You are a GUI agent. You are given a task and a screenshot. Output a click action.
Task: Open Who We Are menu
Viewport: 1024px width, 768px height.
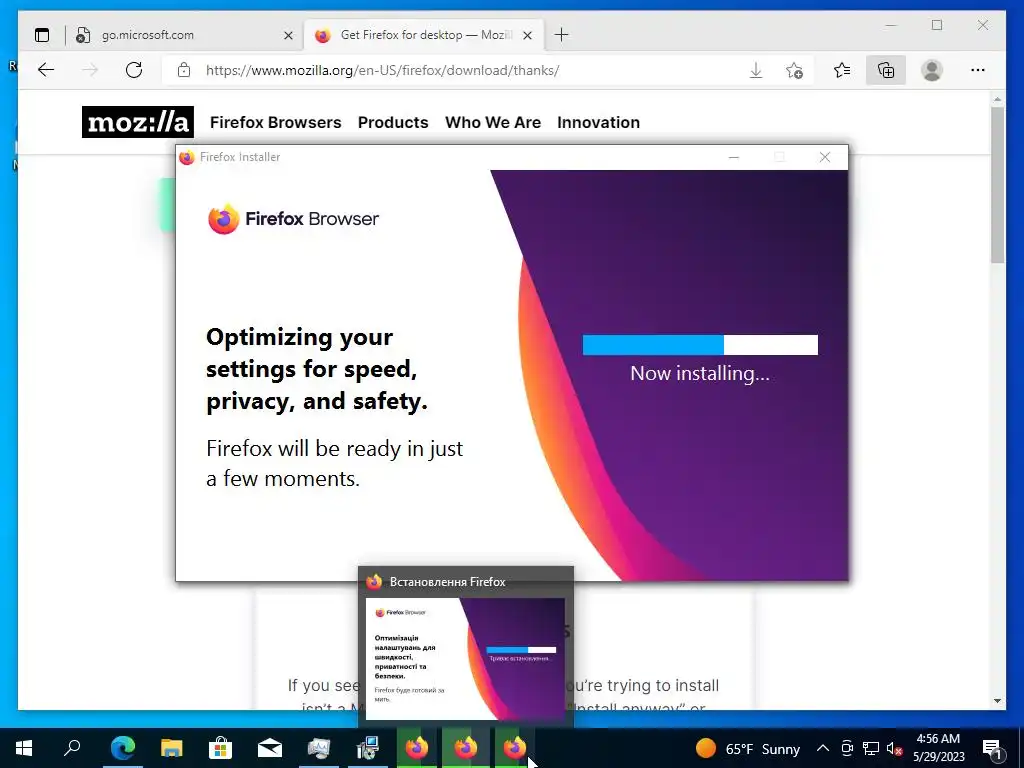tap(493, 122)
